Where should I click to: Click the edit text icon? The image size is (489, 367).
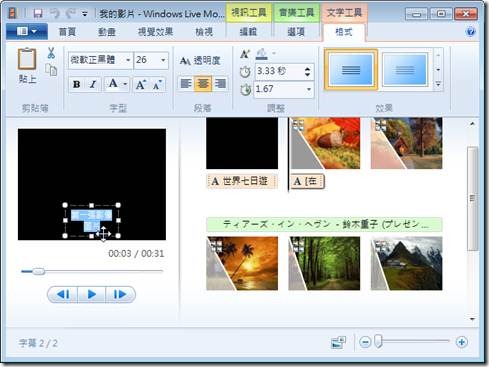[245, 54]
